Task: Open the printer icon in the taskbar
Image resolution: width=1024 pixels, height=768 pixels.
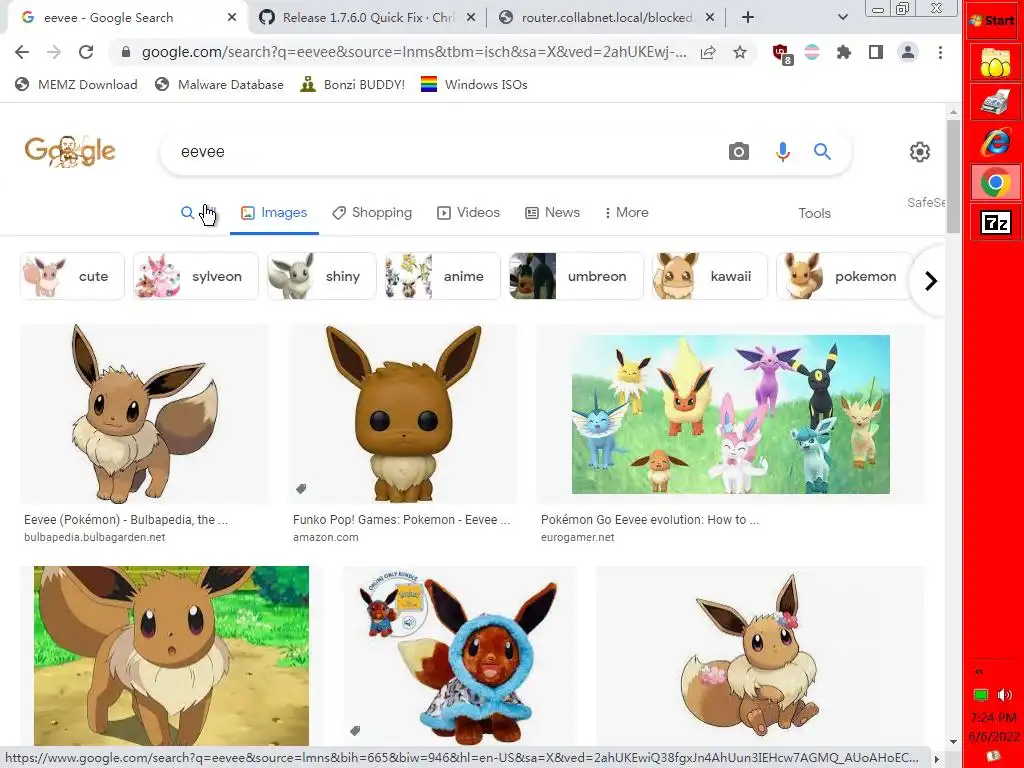Action: [x=995, y=103]
